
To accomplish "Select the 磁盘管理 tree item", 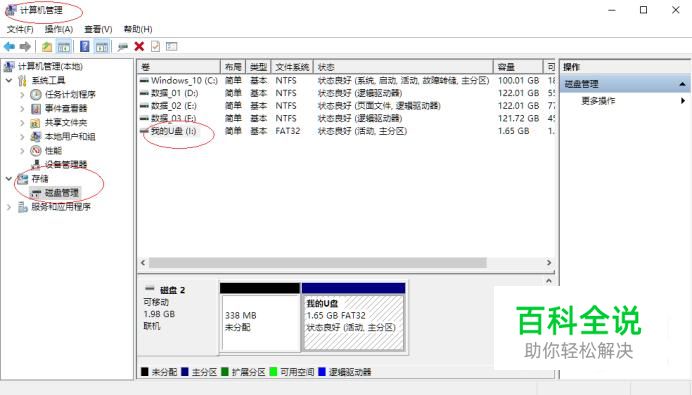I will (x=61, y=193).
